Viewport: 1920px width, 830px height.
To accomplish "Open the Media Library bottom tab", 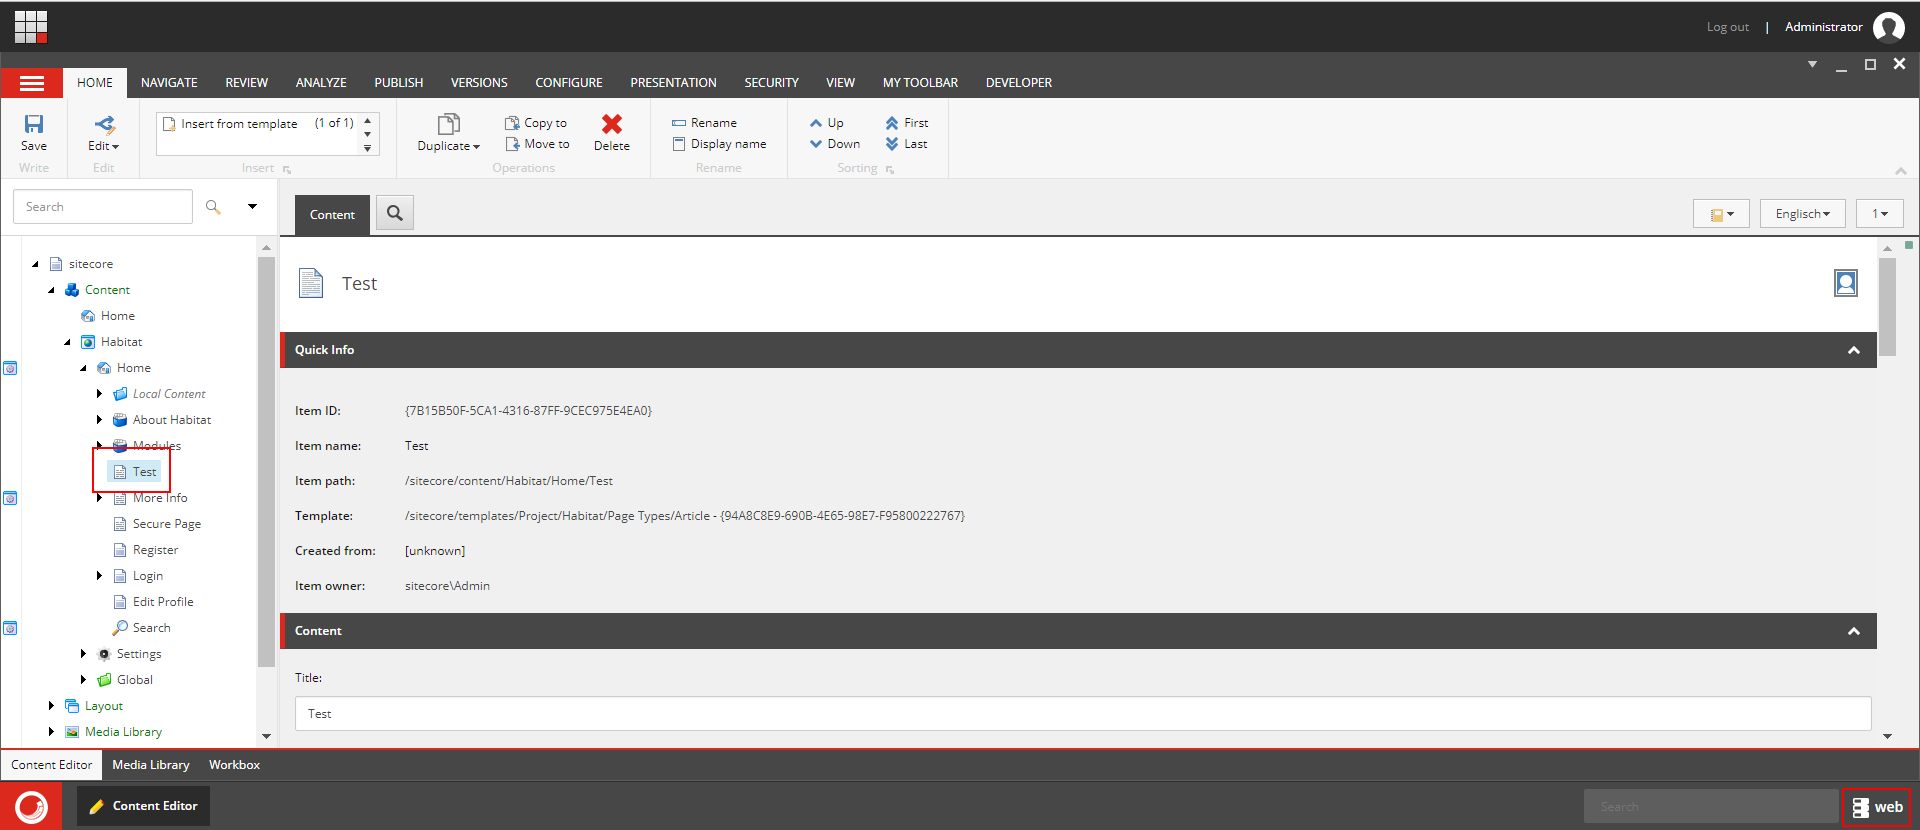I will [151, 765].
